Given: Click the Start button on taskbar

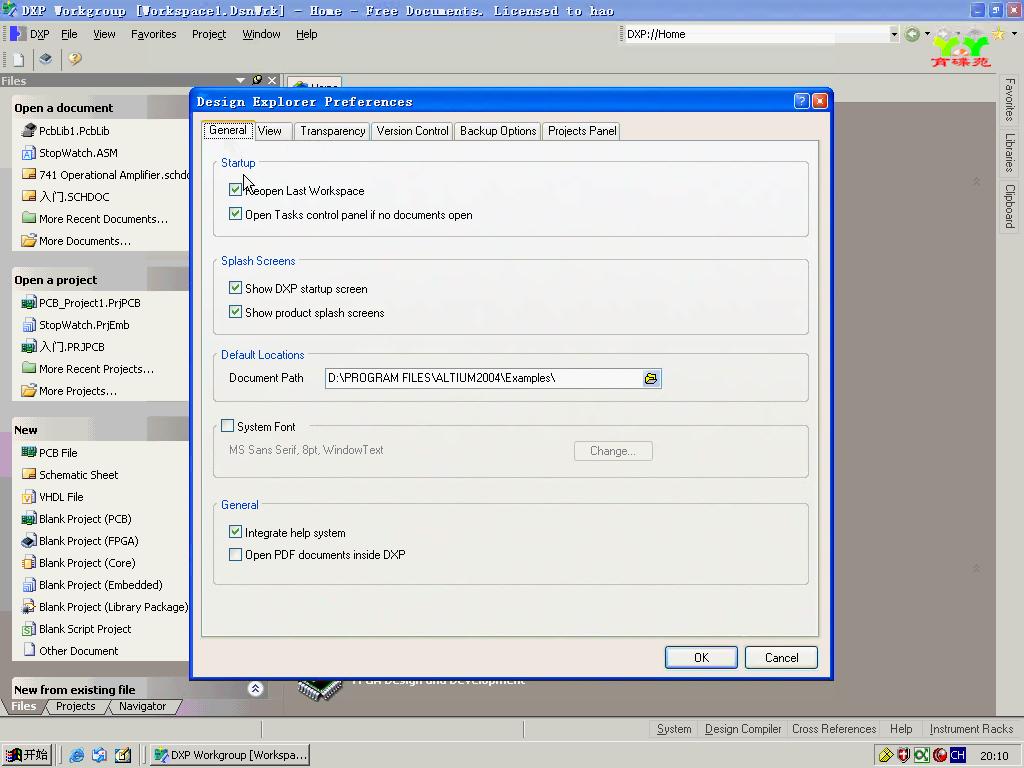Looking at the screenshot, I should point(27,755).
